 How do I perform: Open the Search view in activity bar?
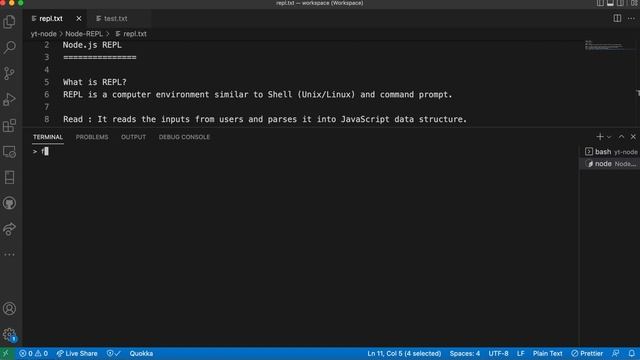[9, 47]
